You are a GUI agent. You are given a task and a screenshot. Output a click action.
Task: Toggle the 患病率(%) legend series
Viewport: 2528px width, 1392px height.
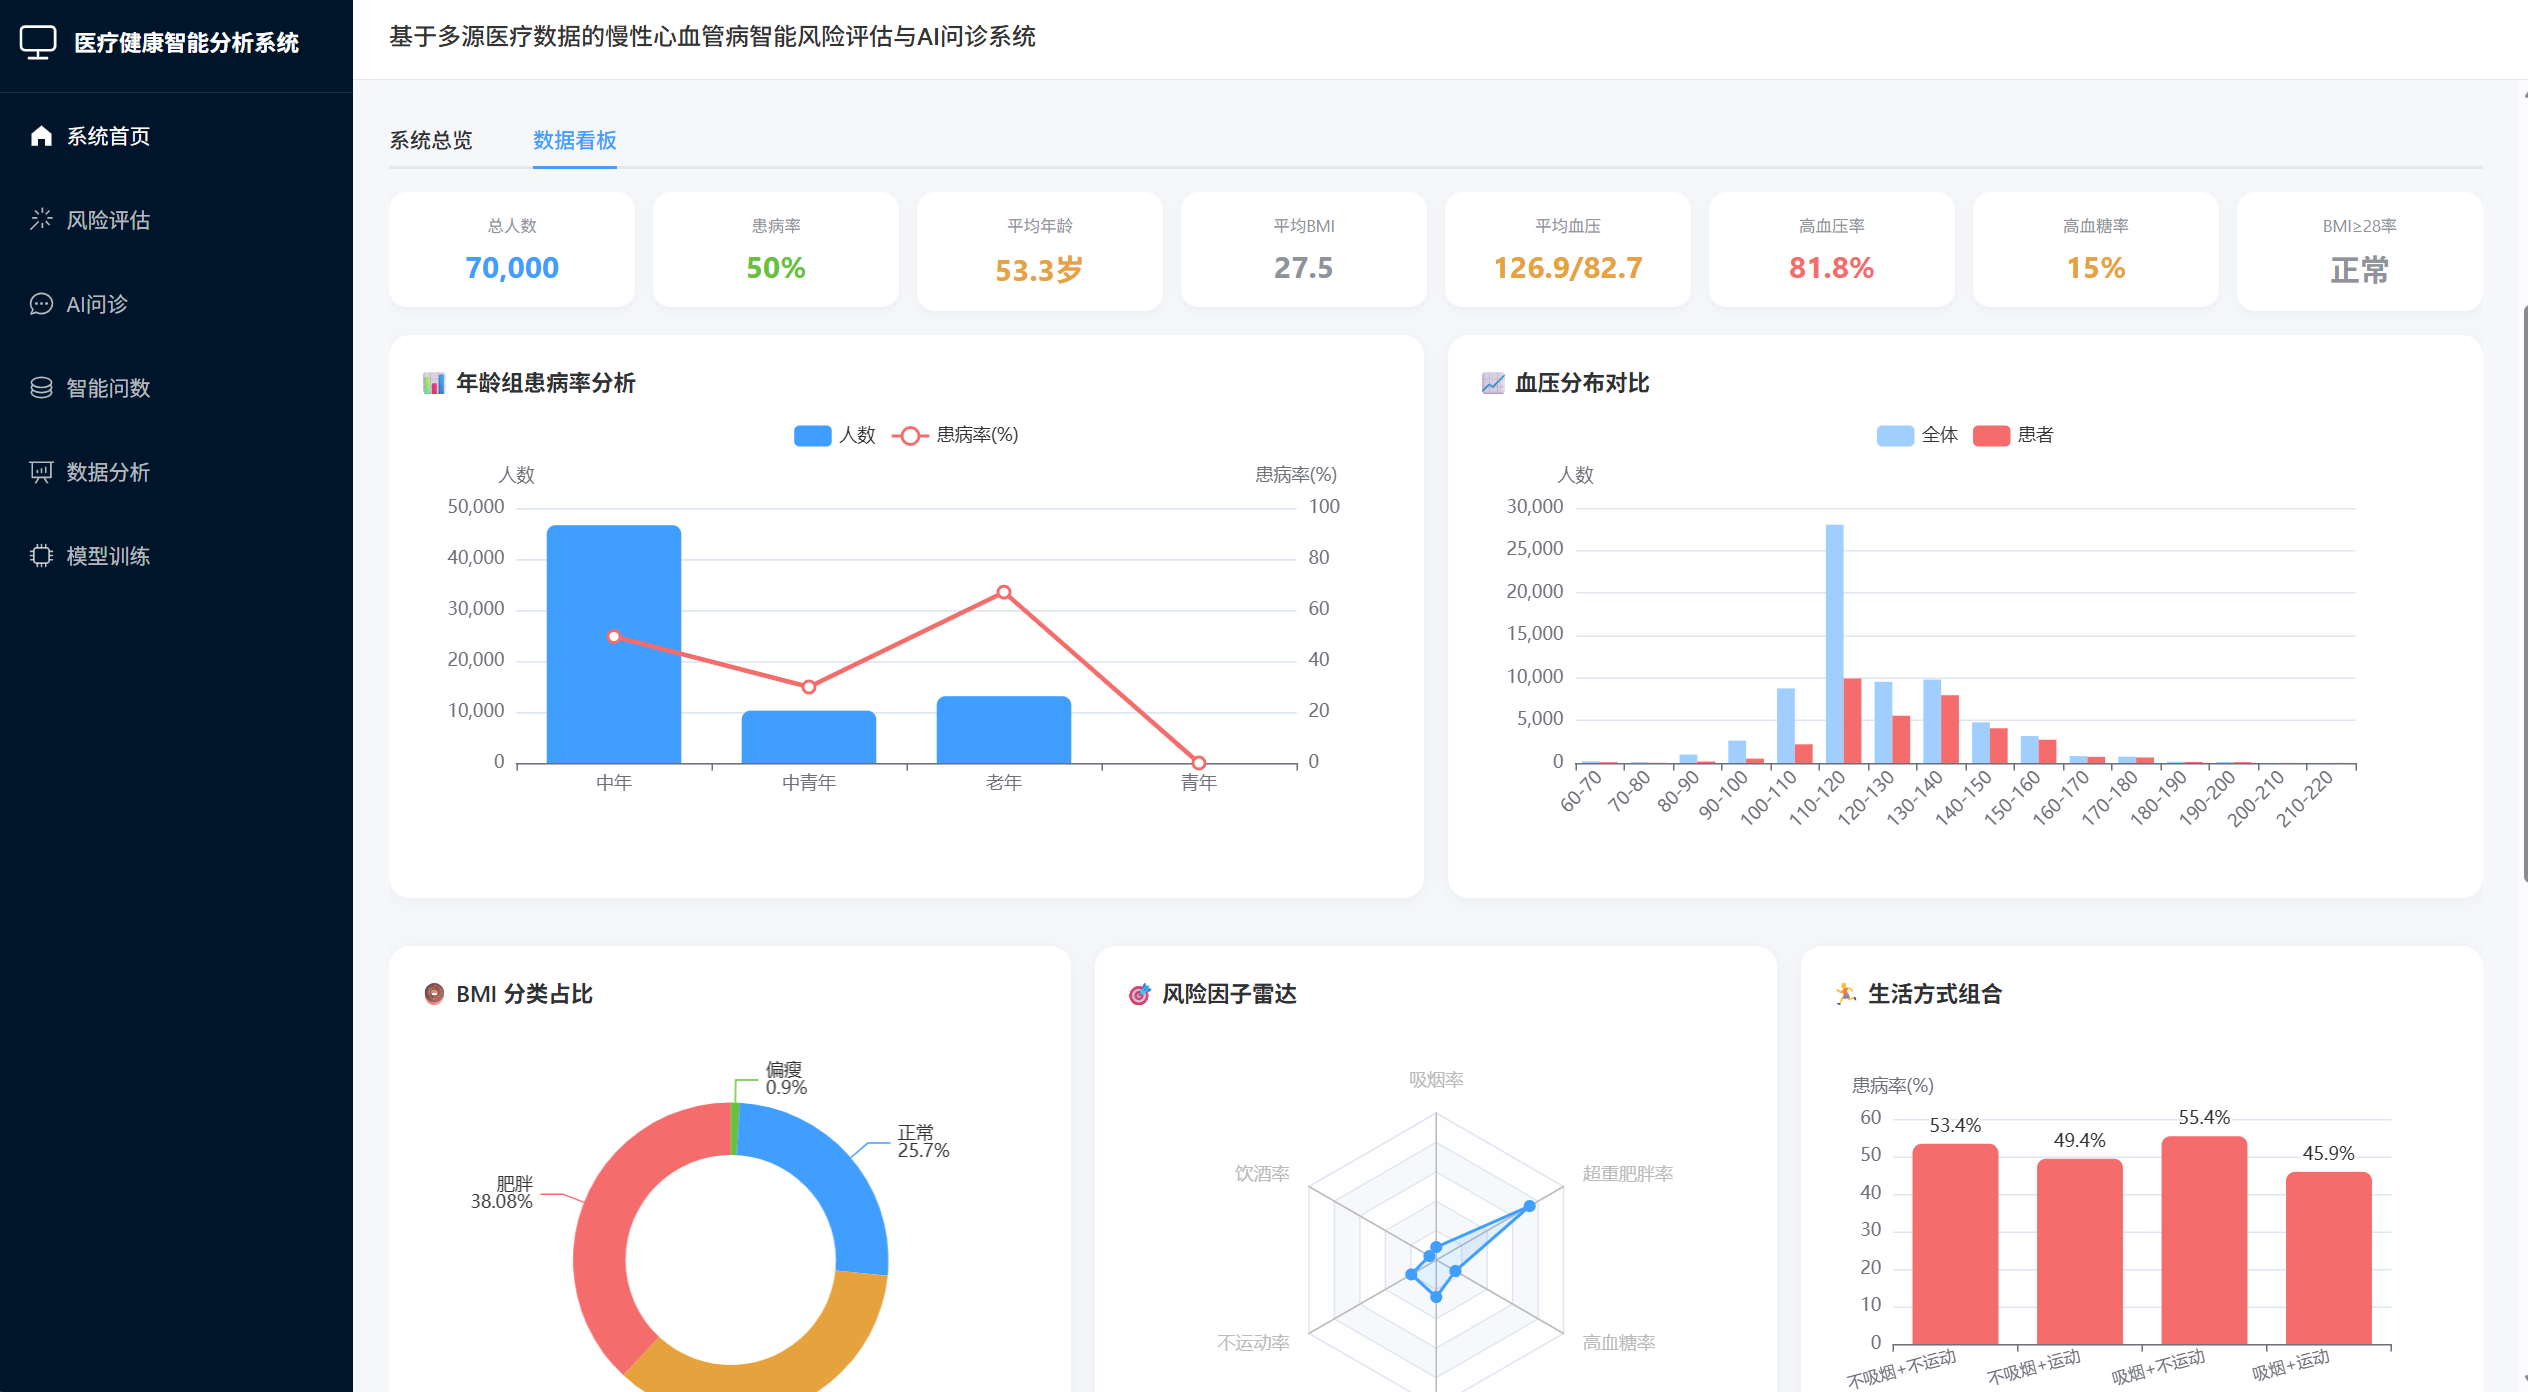955,435
